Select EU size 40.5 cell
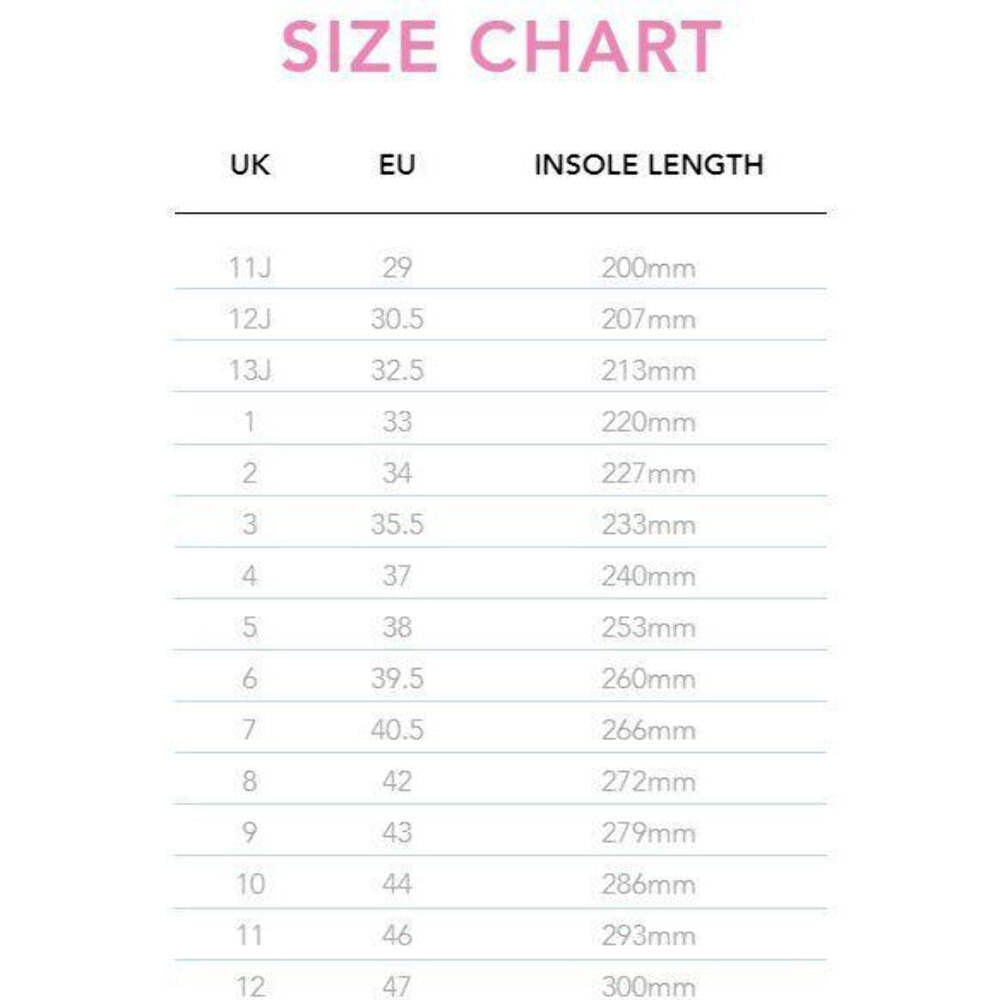Viewport: 1000px width, 1000px height. (397, 730)
